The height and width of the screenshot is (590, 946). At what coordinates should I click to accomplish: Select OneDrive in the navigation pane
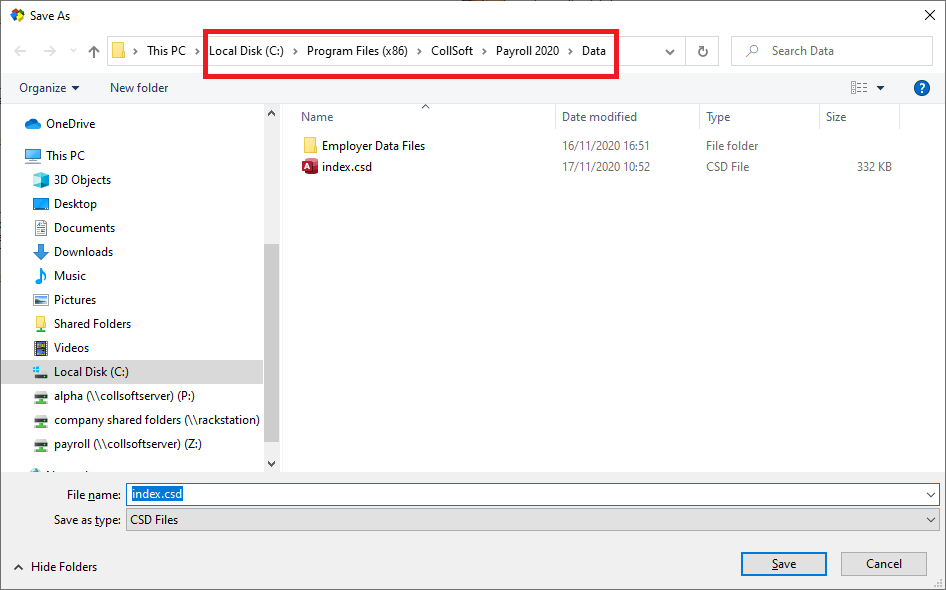pyautogui.click(x=70, y=124)
